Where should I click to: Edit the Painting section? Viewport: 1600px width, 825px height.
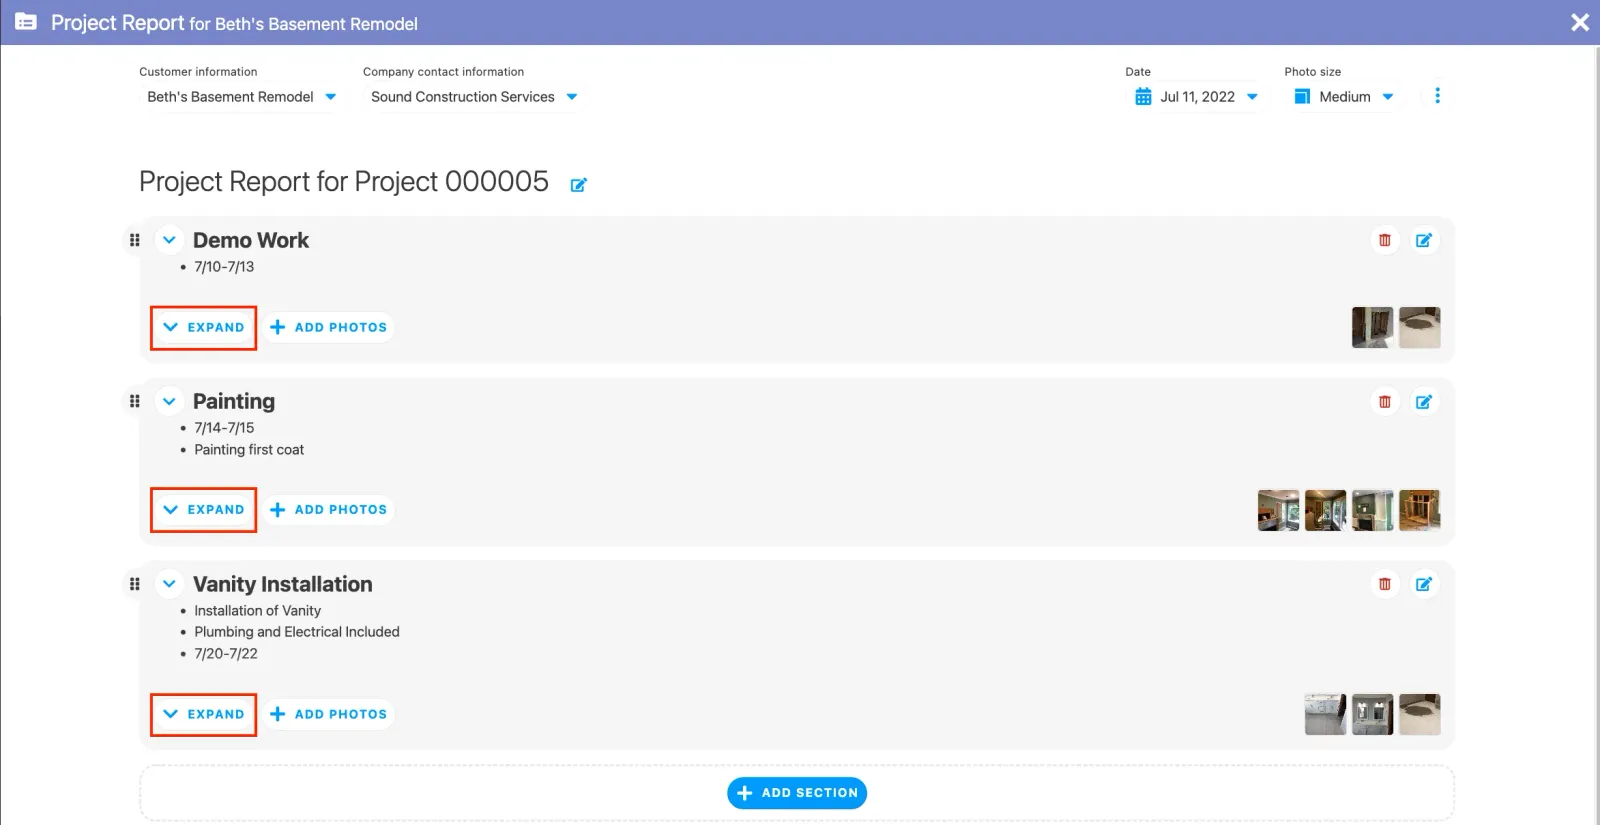(x=1423, y=402)
